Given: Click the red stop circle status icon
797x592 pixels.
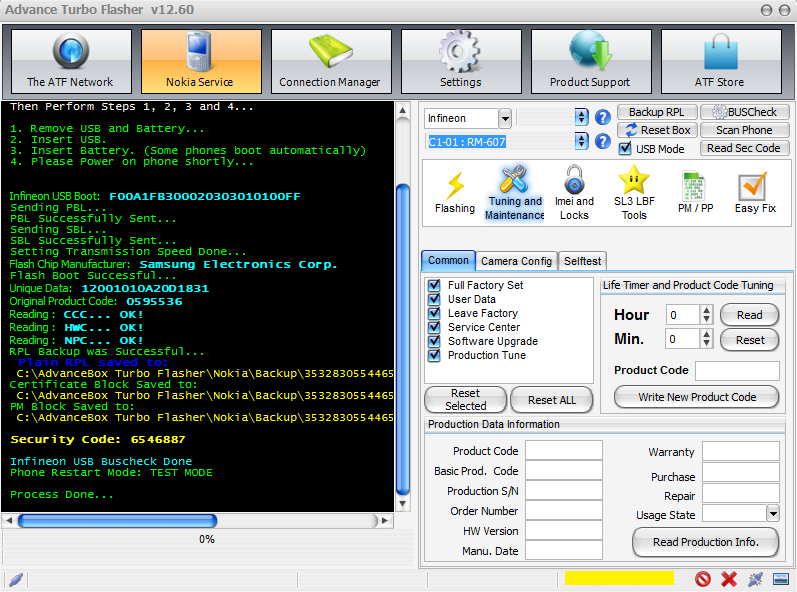Looking at the screenshot, I should 703,579.
